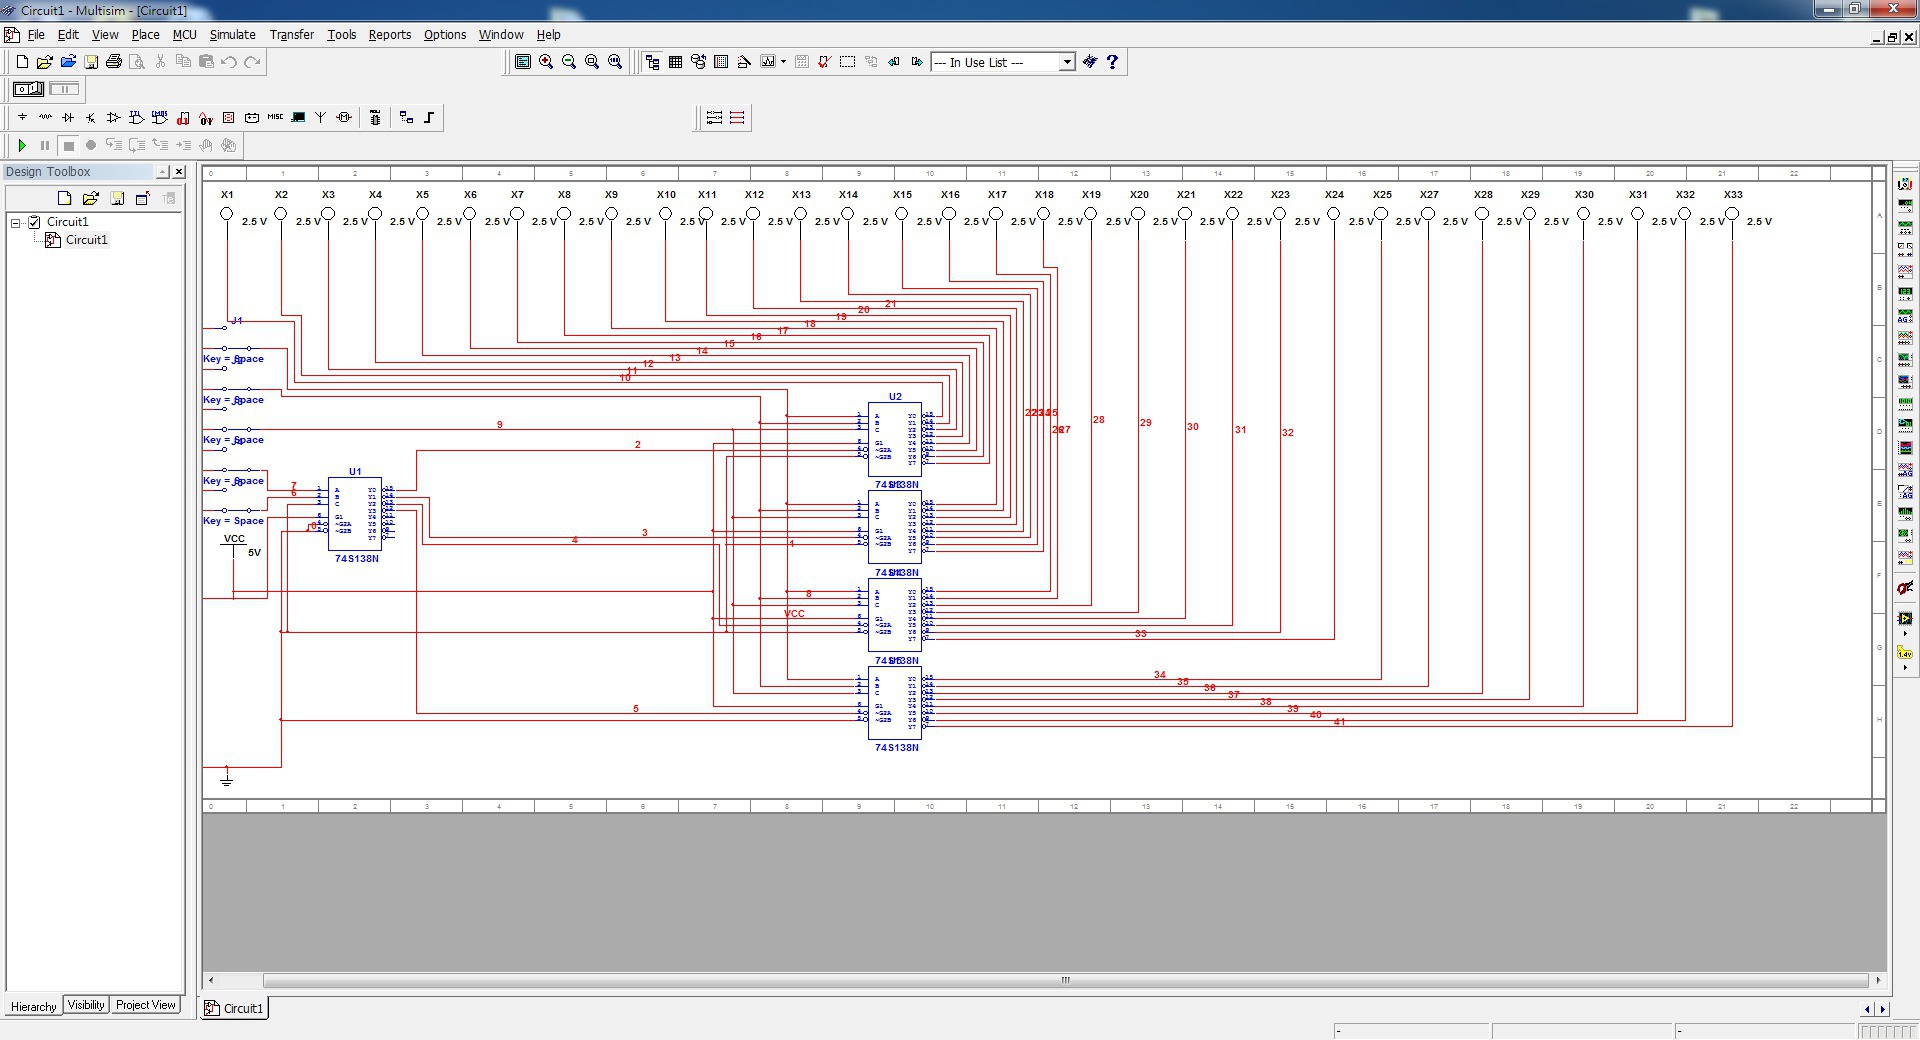Open the MISC components group
The image size is (1920, 1040).
(x=275, y=118)
